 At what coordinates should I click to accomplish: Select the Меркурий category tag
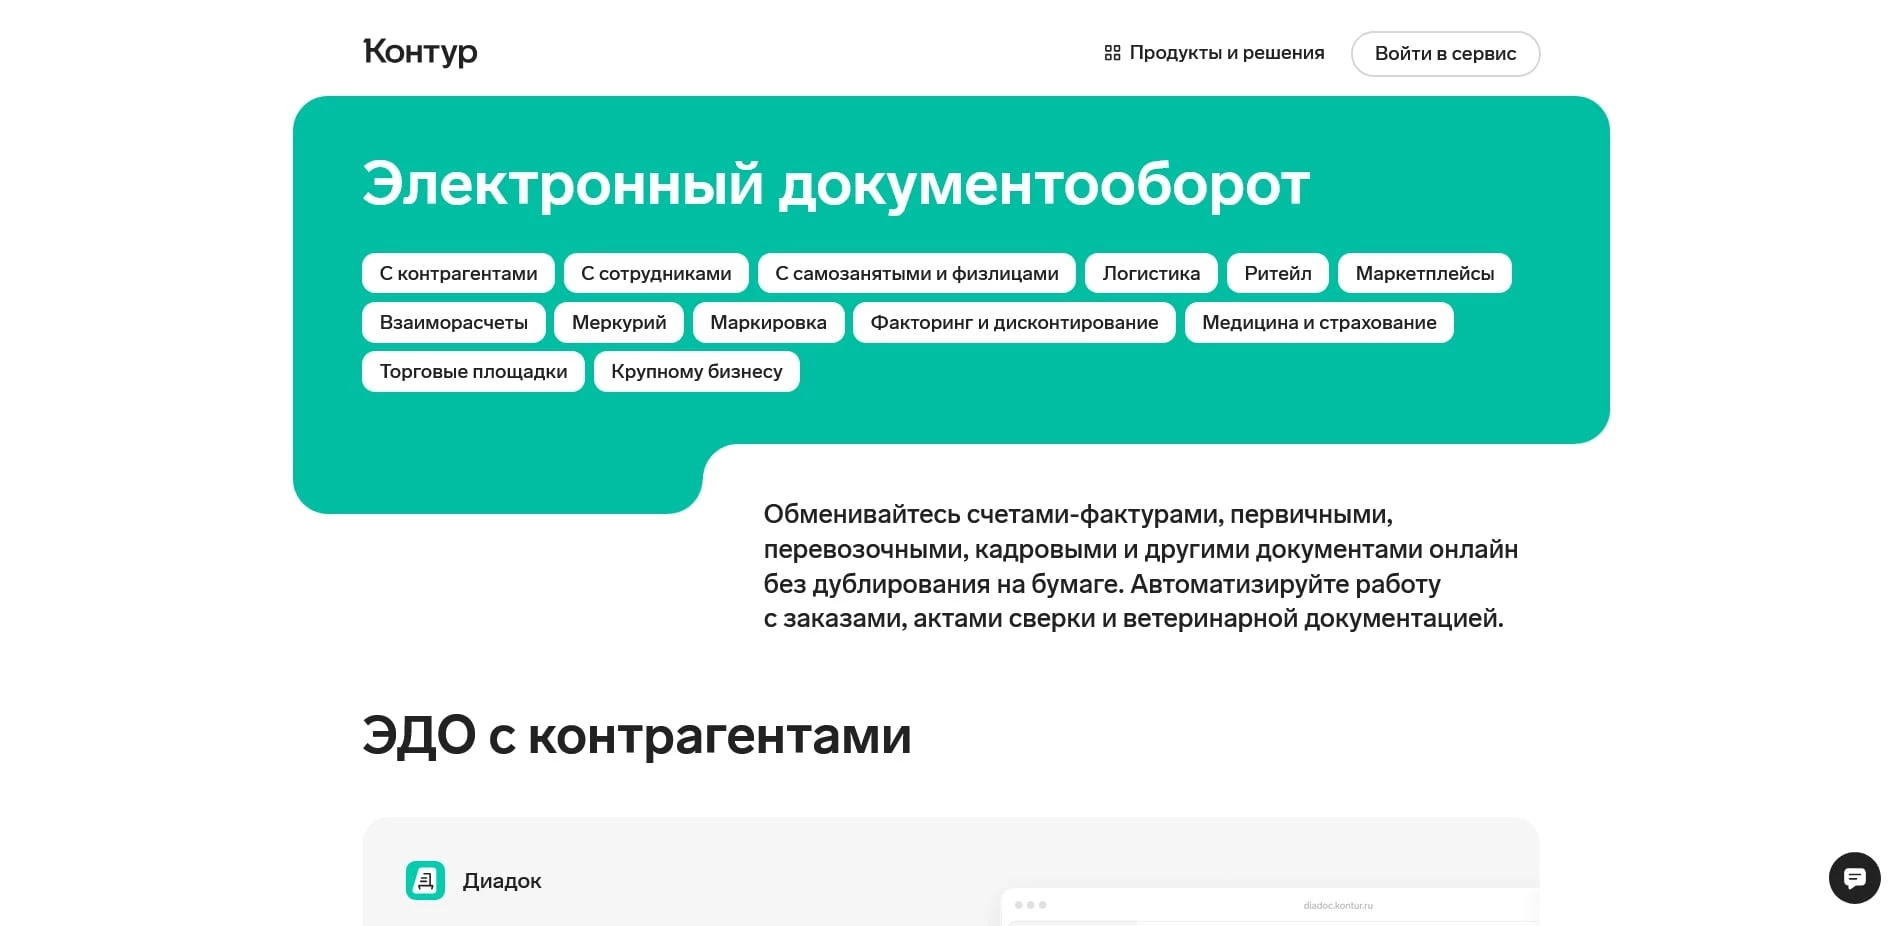pyautogui.click(x=618, y=322)
